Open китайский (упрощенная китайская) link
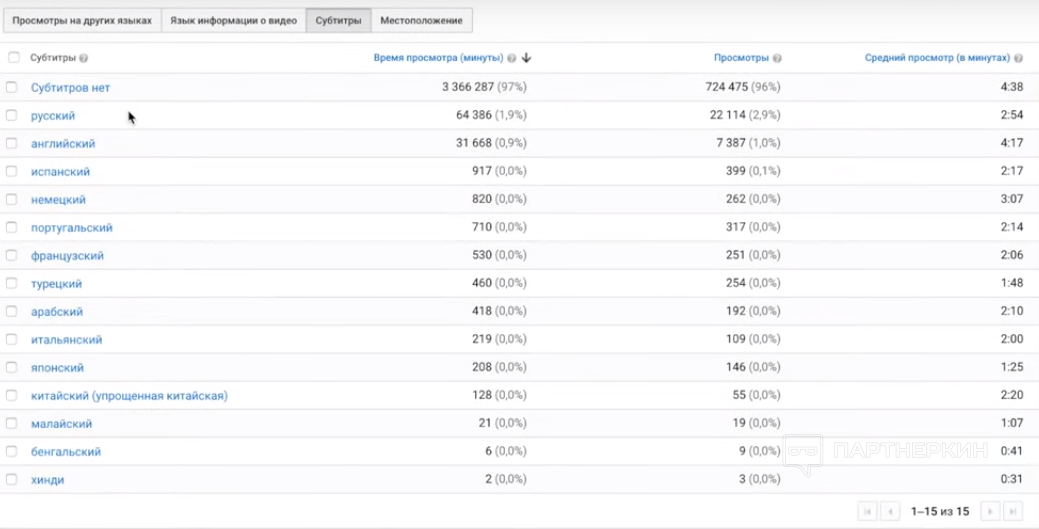Viewport: 1039px width, 529px height. click(x=129, y=396)
